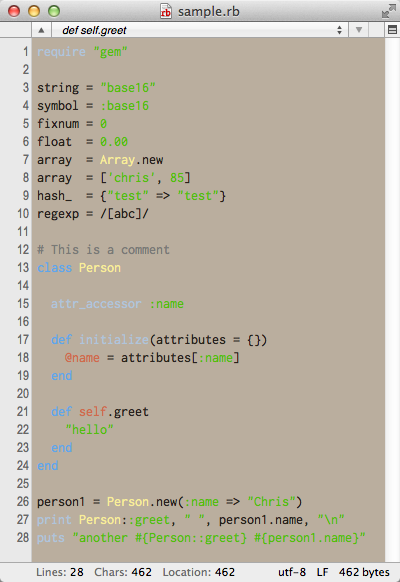Place cursor on "def self.greet" at line 21
Viewport: 400px width, 582px height.
pos(100,412)
